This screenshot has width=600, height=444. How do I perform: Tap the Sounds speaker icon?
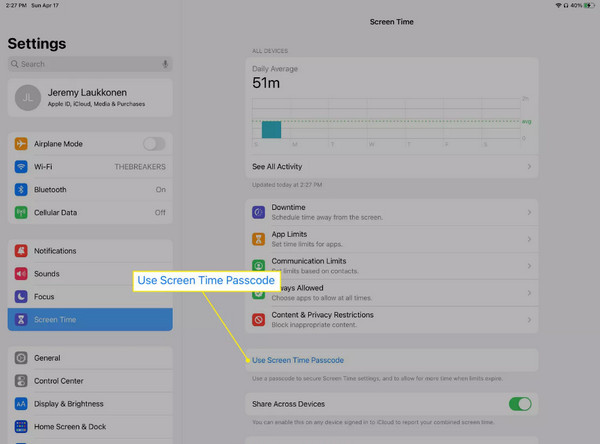click(21, 274)
